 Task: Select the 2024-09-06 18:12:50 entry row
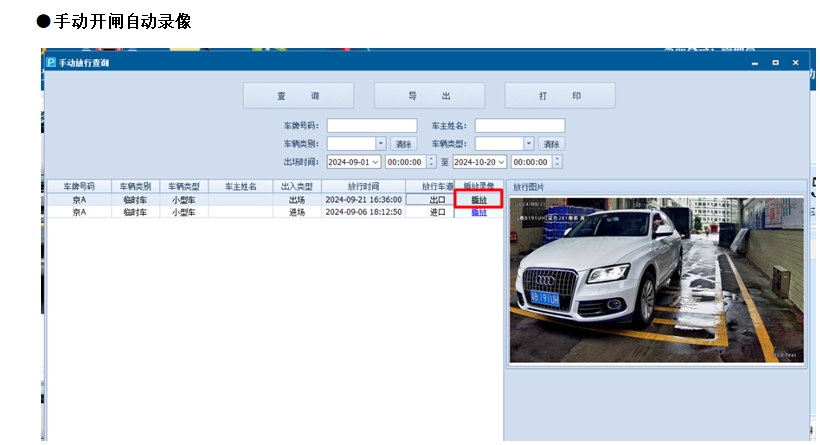coord(363,212)
